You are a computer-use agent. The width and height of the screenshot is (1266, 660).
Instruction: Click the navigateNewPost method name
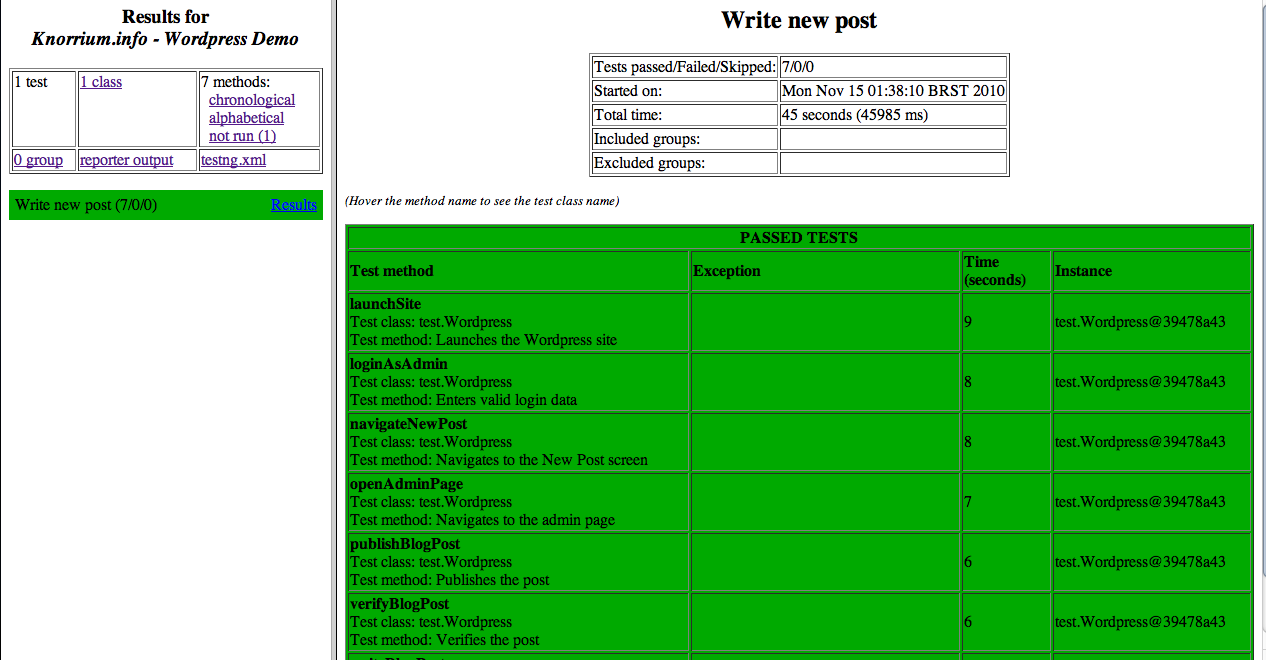tap(408, 424)
